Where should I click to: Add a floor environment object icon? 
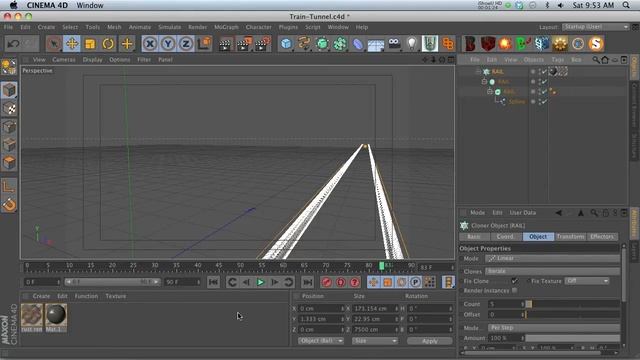pos(376,44)
